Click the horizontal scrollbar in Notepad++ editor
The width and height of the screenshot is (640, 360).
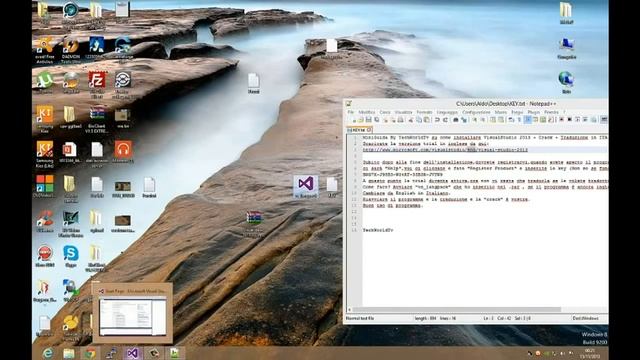pyautogui.click(x=456, y=310)
